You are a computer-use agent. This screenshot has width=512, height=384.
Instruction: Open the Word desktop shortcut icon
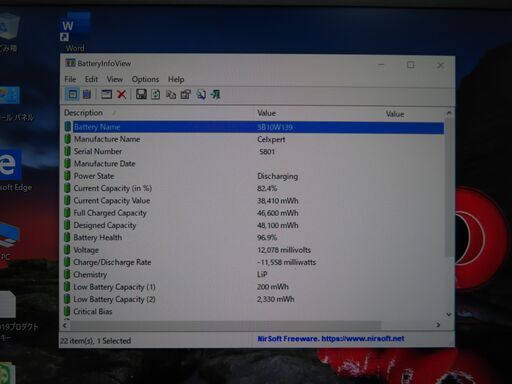75,32
